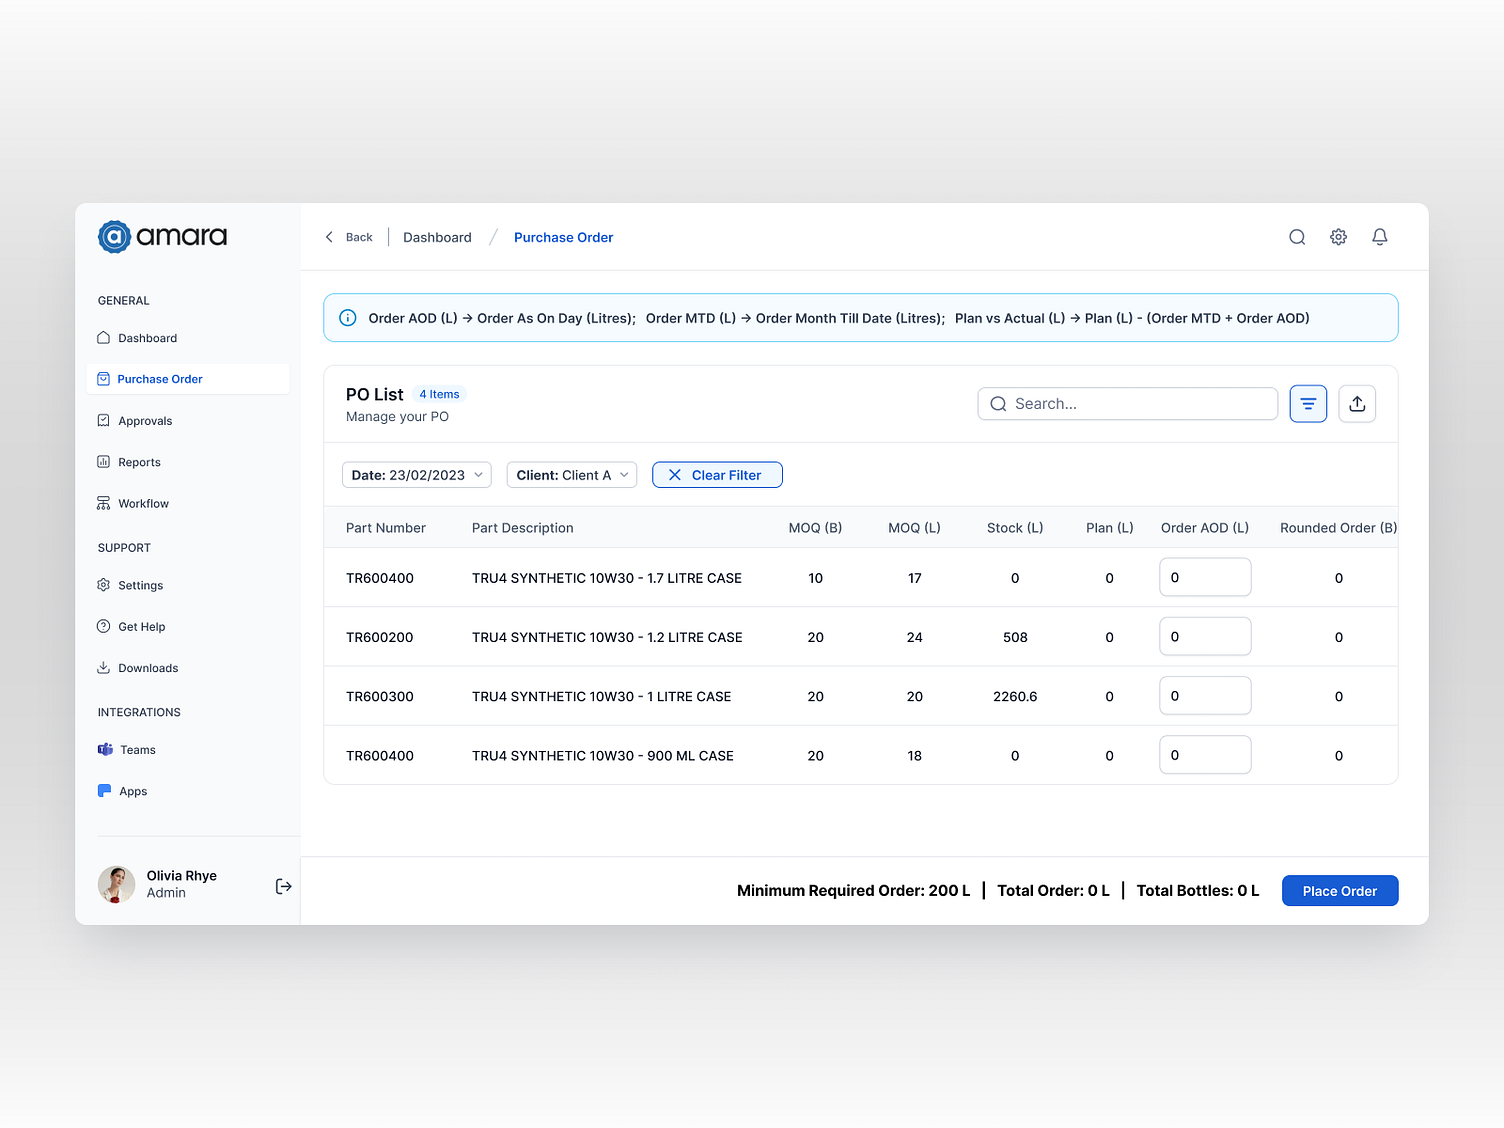Open the filter icon beside search
Viewport: 1504px width, 1128px height.
(x=1308, y=403)
